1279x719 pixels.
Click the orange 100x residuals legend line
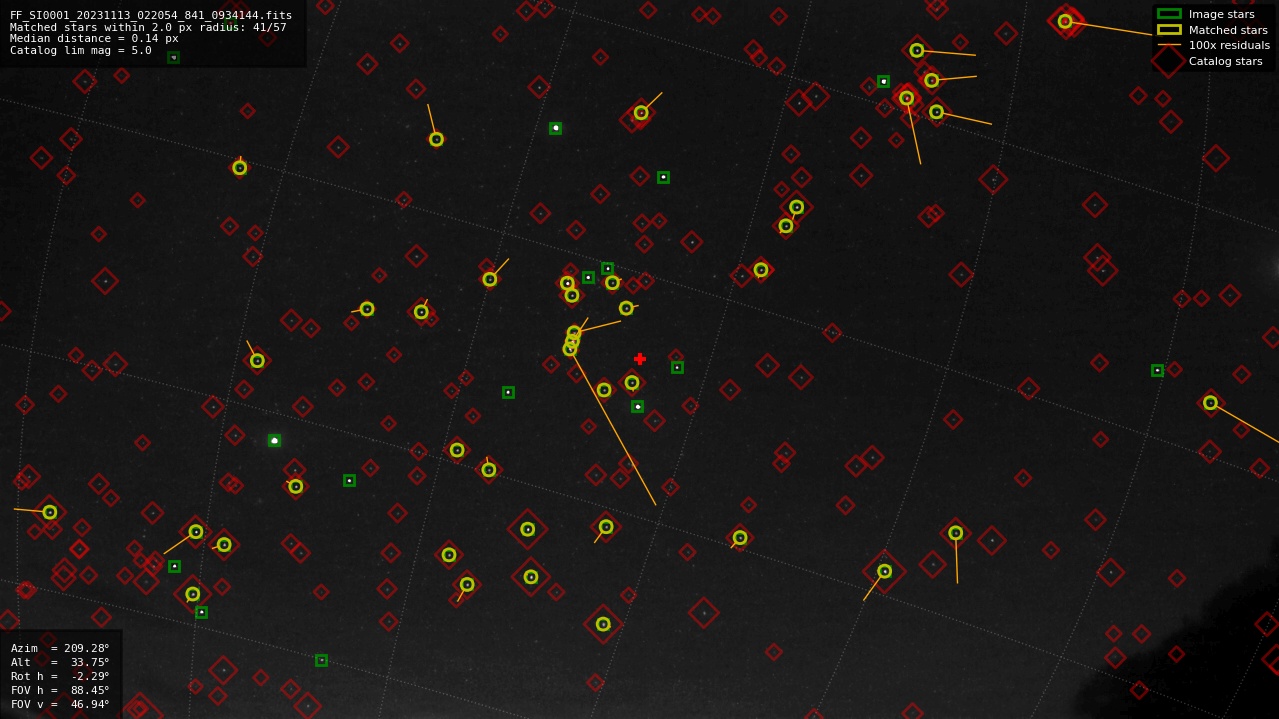pyautogui.click(x=1169, y=45)
